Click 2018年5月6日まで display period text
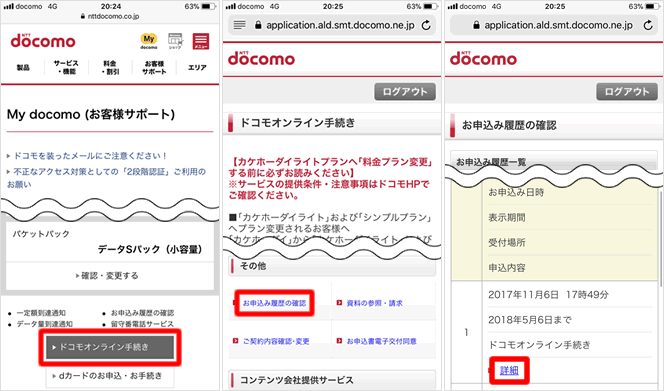Viewport: 664px width, 391px height. pos(530,320)
